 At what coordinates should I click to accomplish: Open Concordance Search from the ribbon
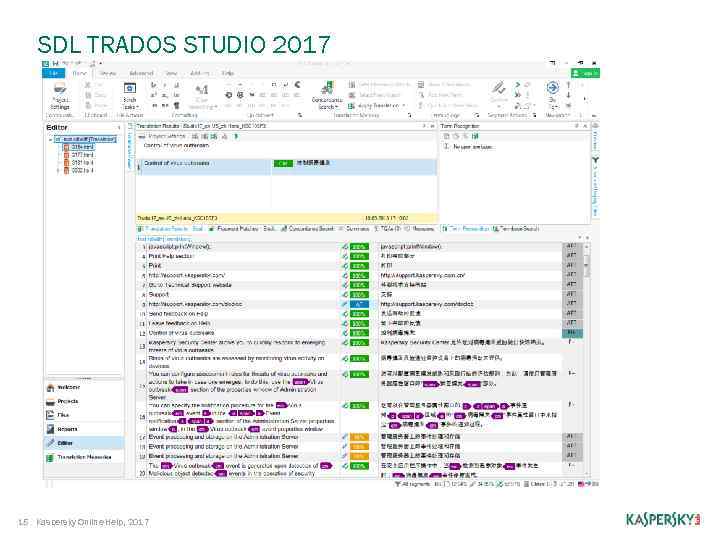point(327,96)
